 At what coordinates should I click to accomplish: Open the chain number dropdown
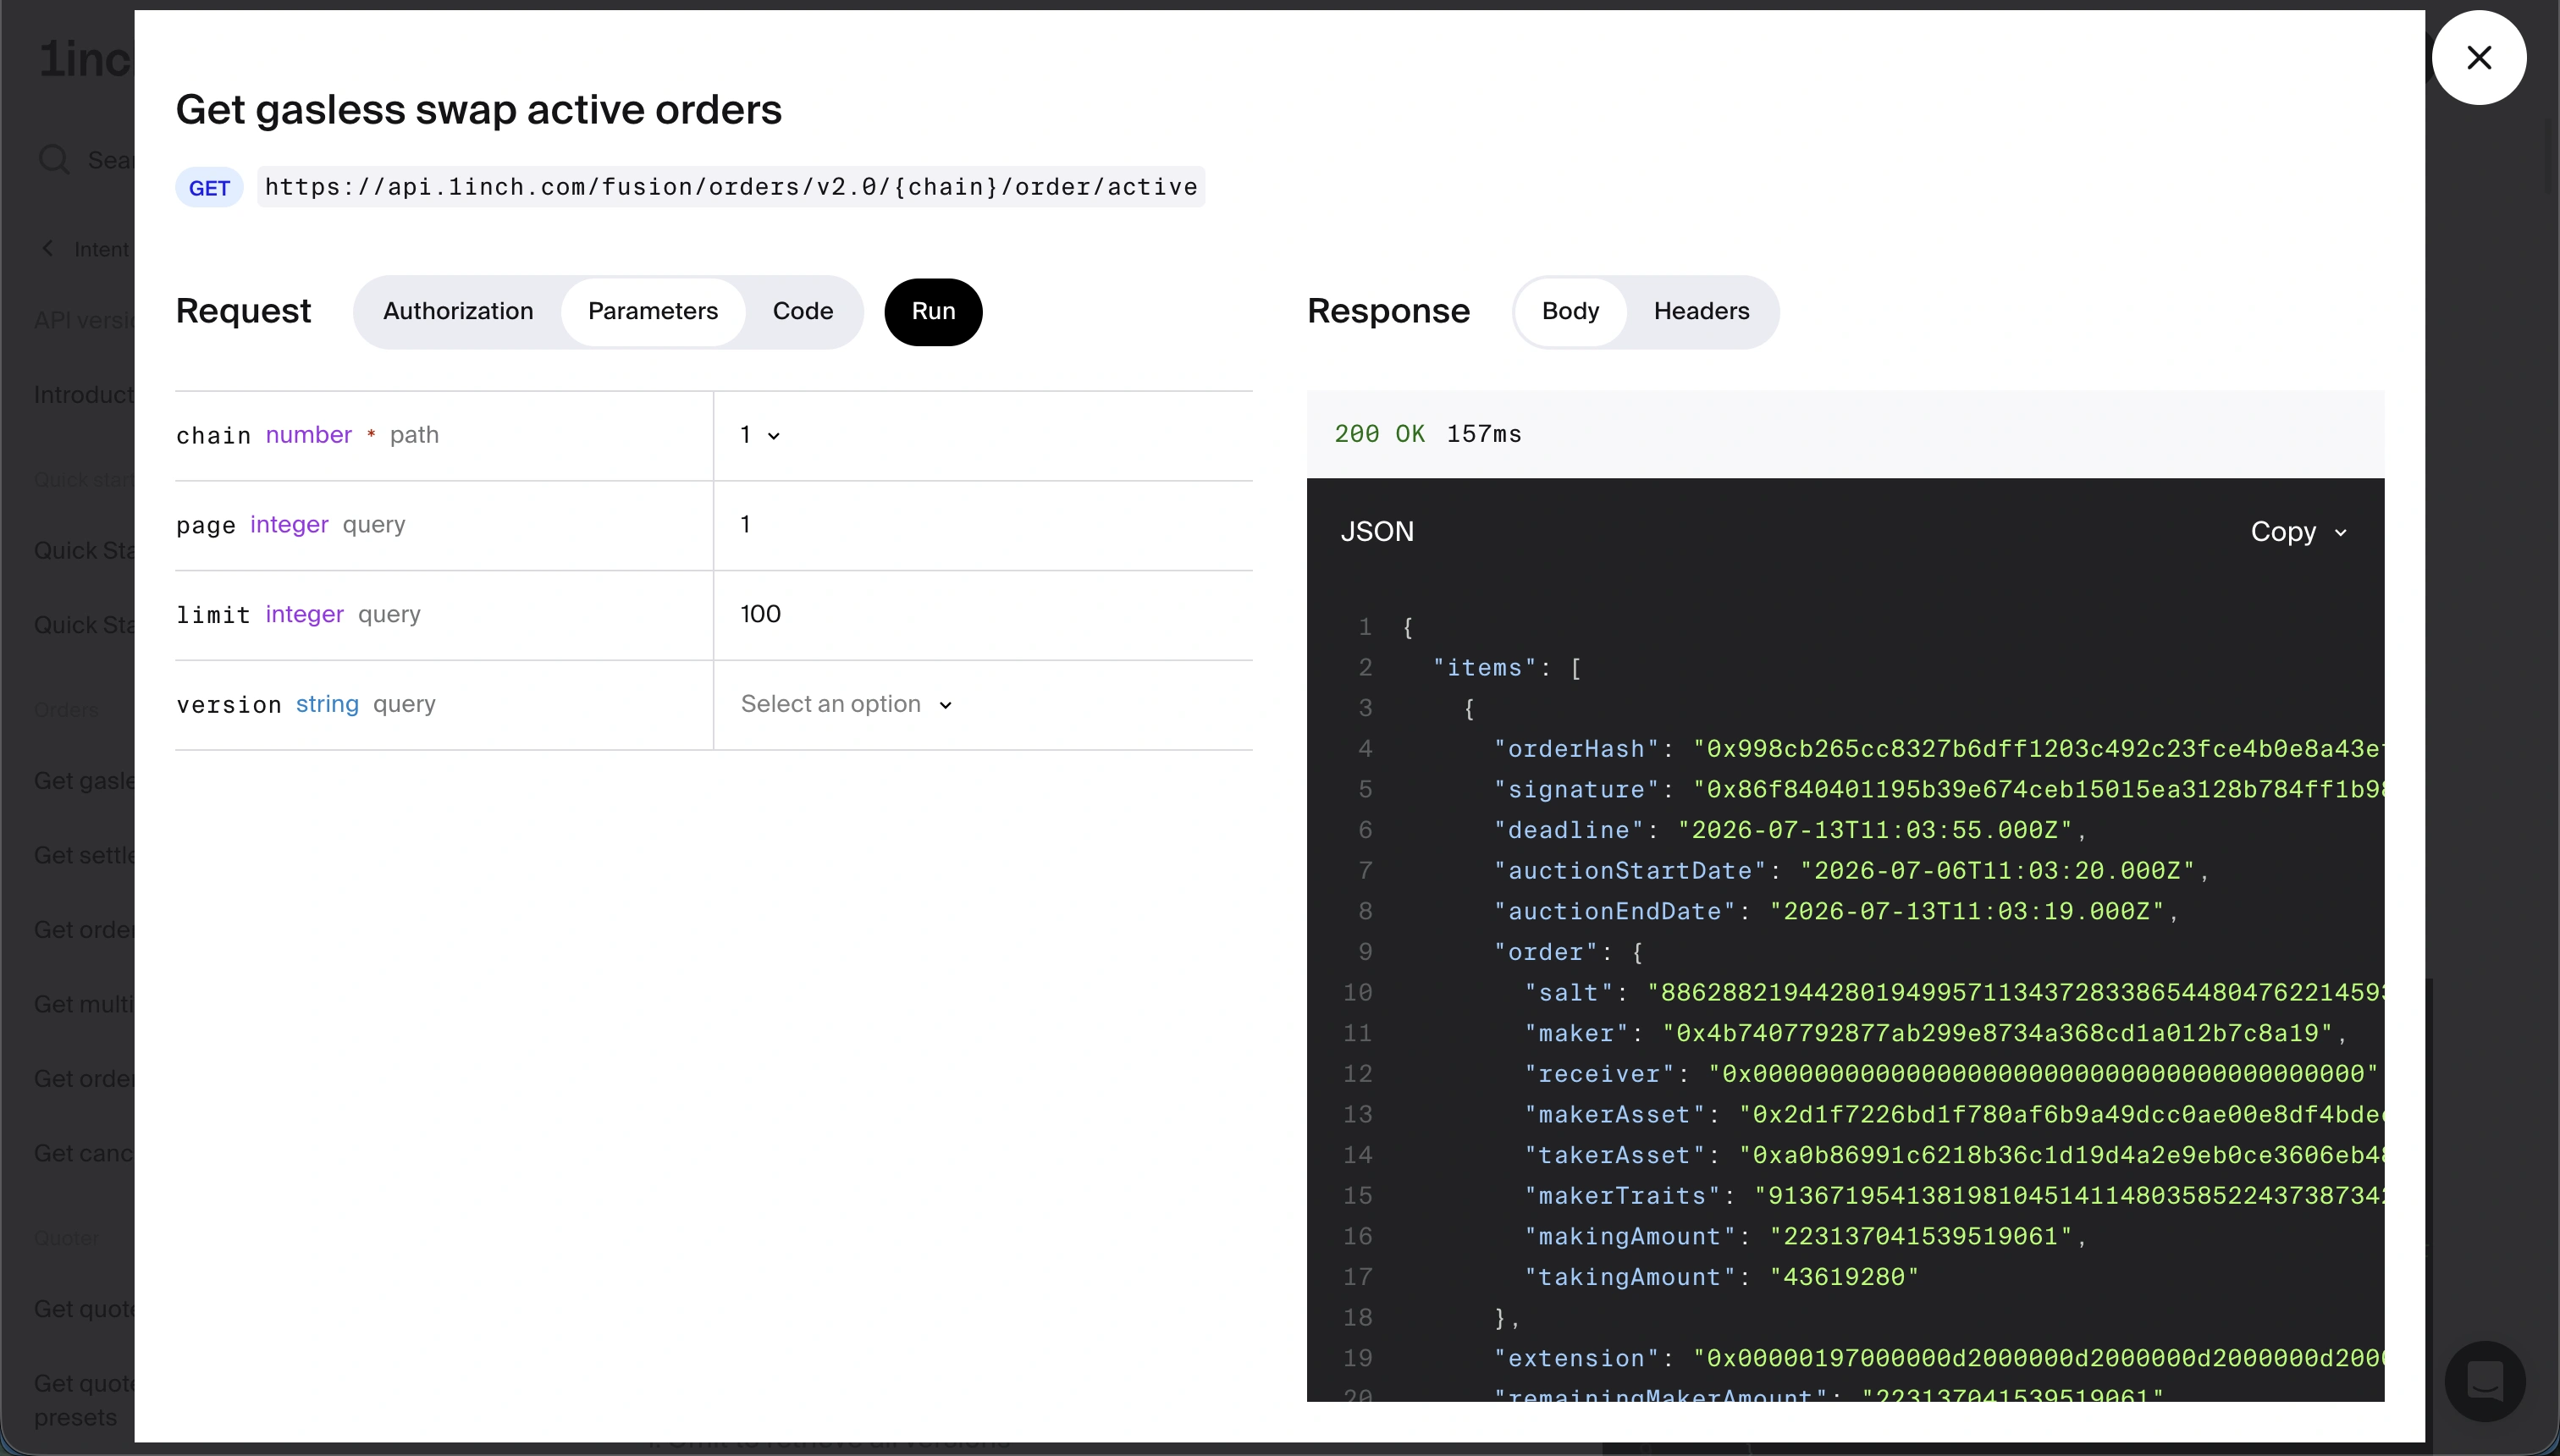760,435
